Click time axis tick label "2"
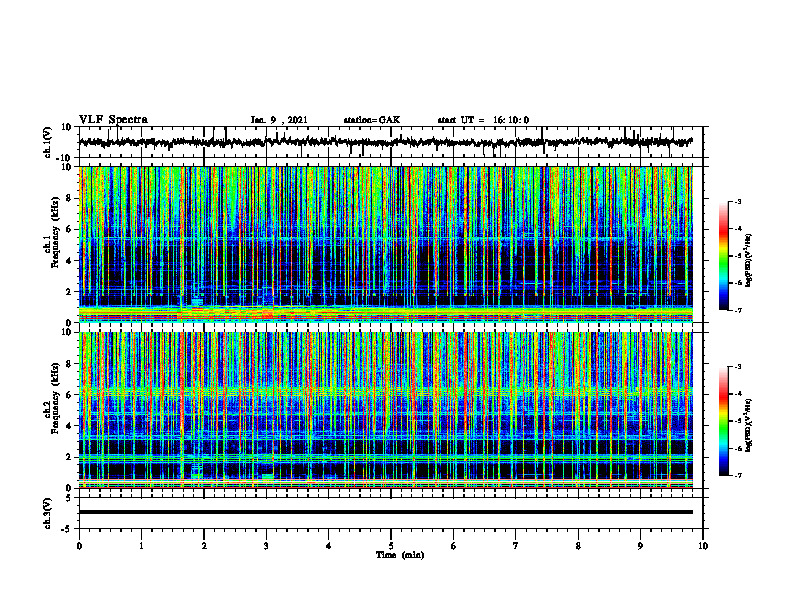The height and width of the screenshot is (612, 792). tap(204, 546)
